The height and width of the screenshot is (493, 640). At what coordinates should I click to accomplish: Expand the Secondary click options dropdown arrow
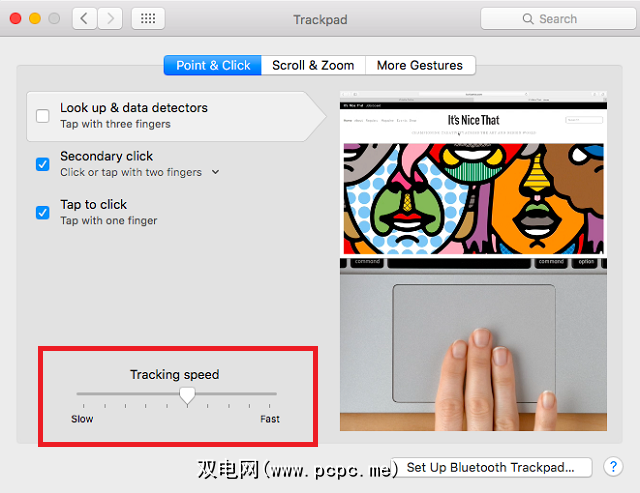click(x=216, y=172)
